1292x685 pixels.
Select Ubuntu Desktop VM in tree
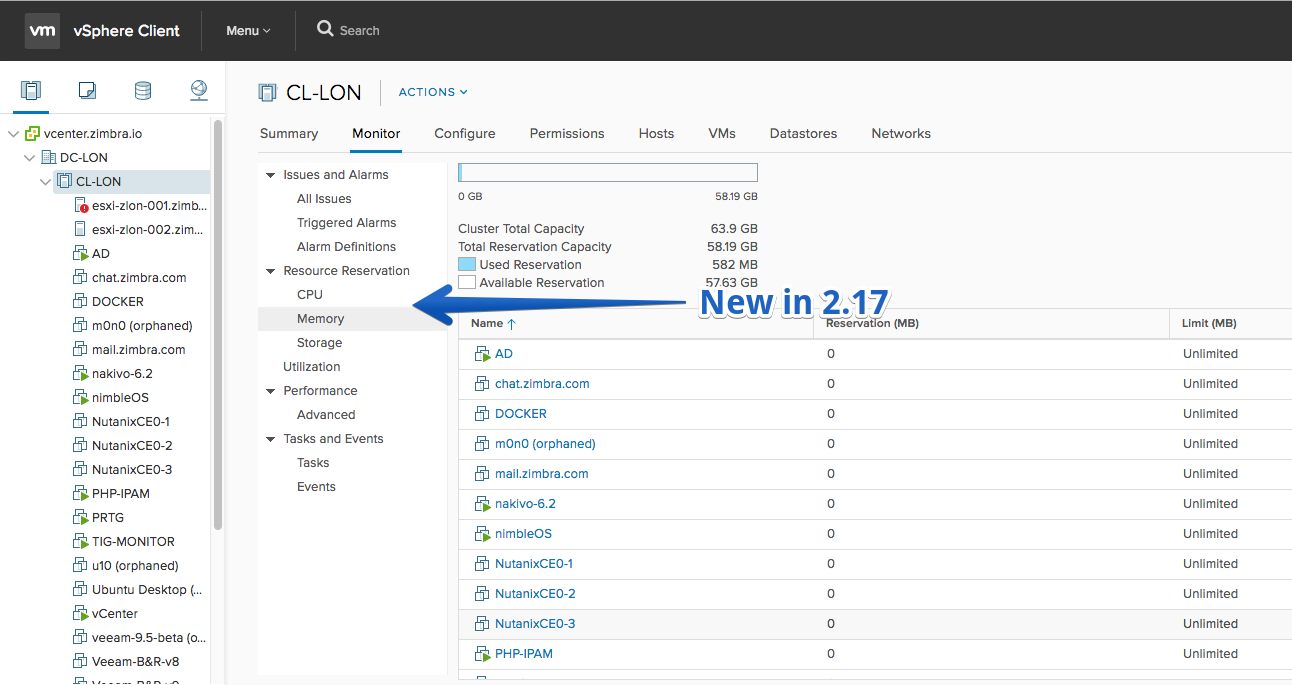pyautogui.click(x=147, y=590)
